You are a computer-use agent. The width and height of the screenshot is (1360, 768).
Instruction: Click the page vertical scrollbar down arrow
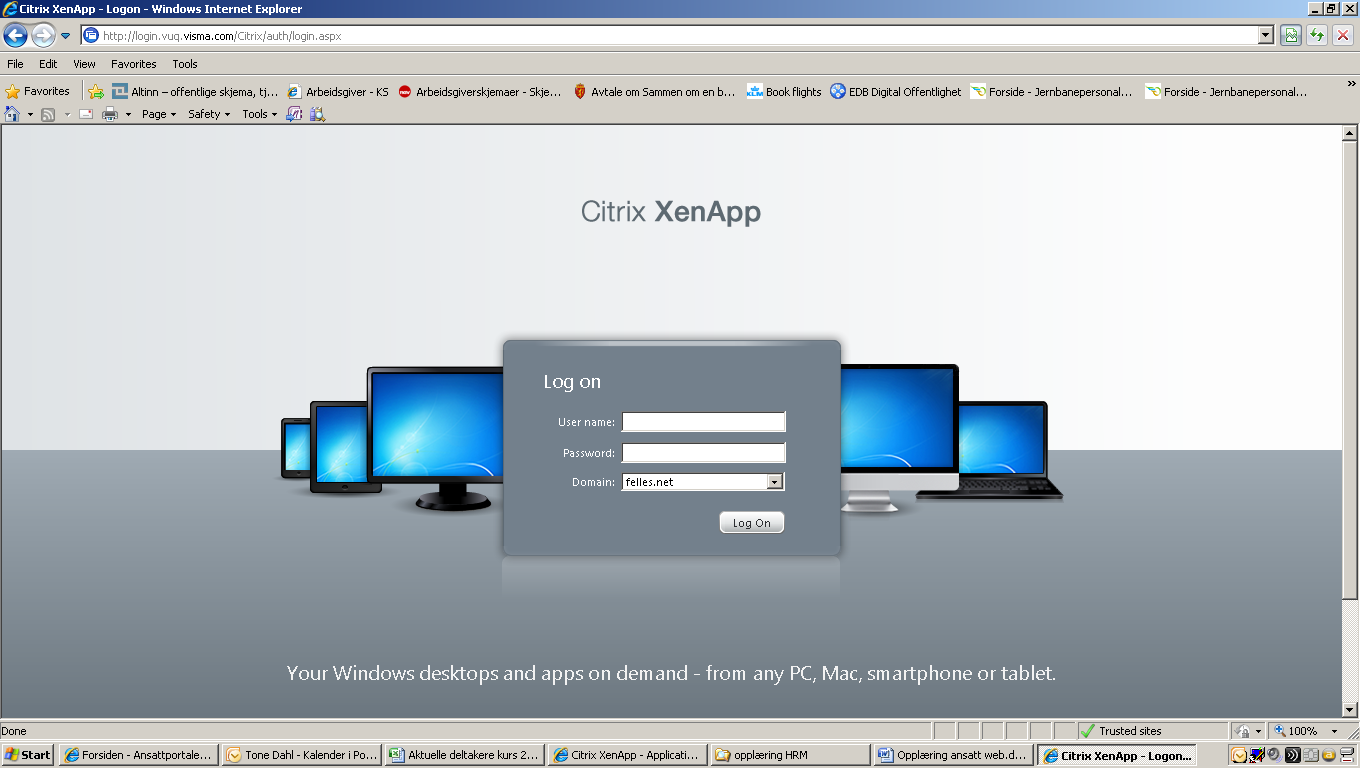(x=1349, y=709)
